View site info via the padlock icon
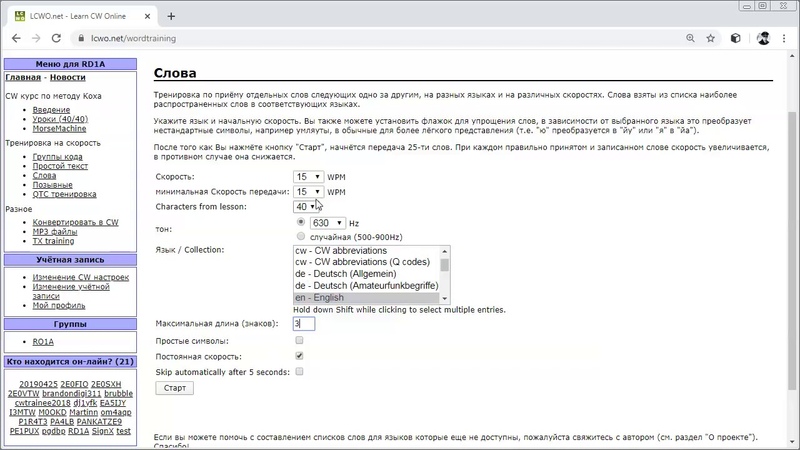This screenshot has width=800, height=450. point(81,38)
